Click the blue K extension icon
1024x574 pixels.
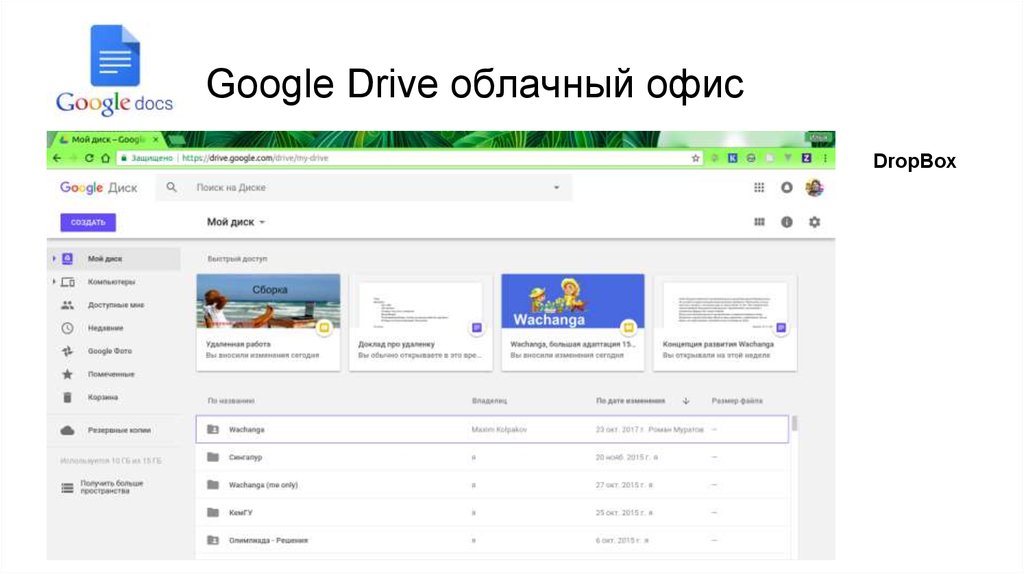(733, 158)
